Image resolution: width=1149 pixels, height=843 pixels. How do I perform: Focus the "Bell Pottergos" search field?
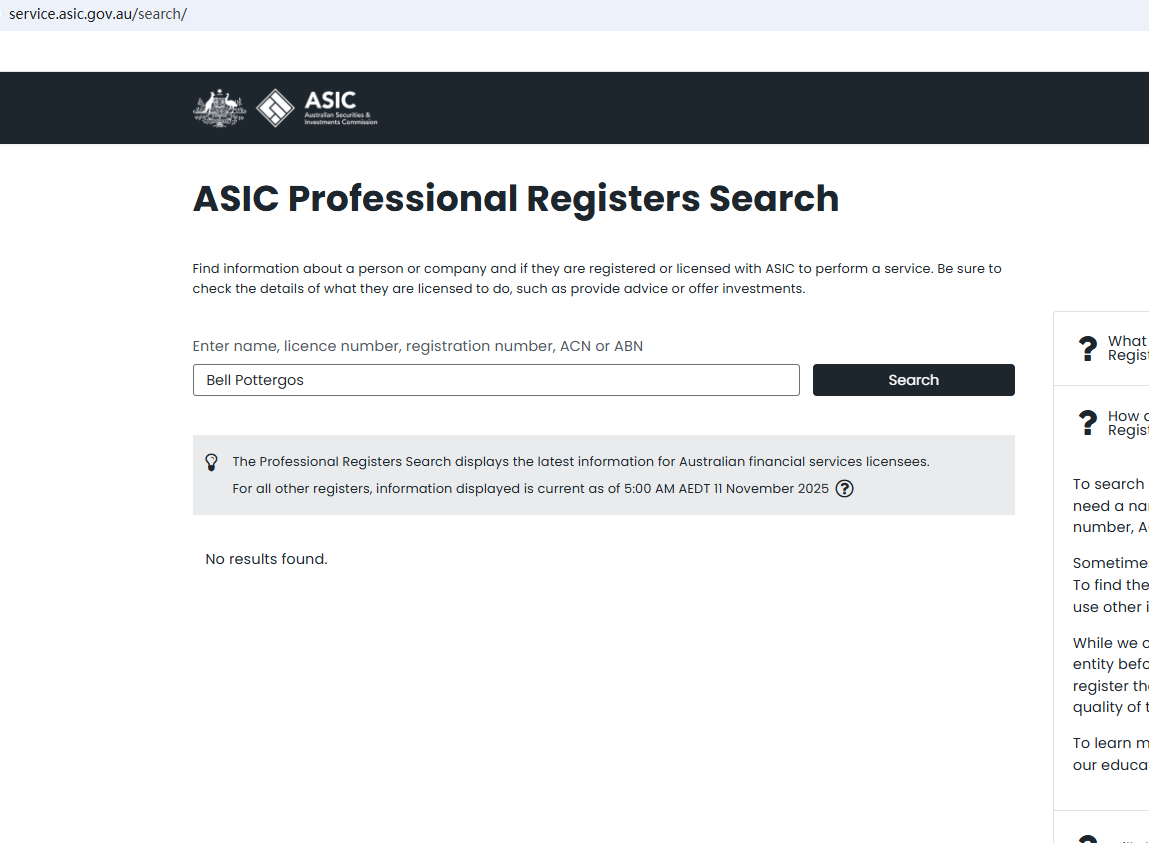(496, 380)
